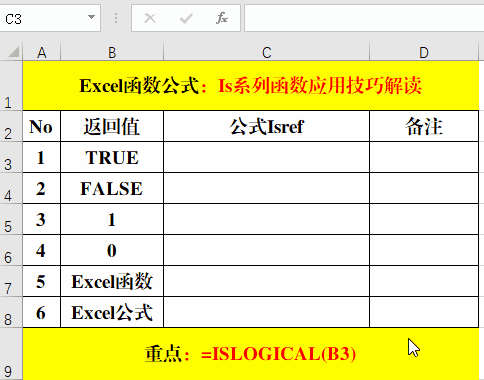Select cell A3 with number 1
484x380 pixels.
(42, 157)
